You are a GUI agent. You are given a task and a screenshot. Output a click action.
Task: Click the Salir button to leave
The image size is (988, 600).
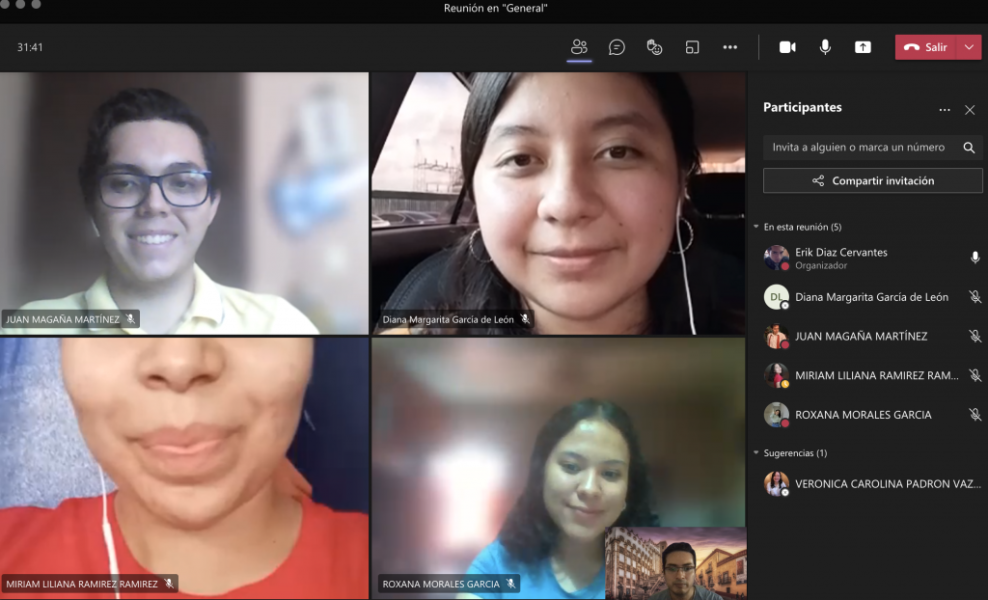pos(926,47)
